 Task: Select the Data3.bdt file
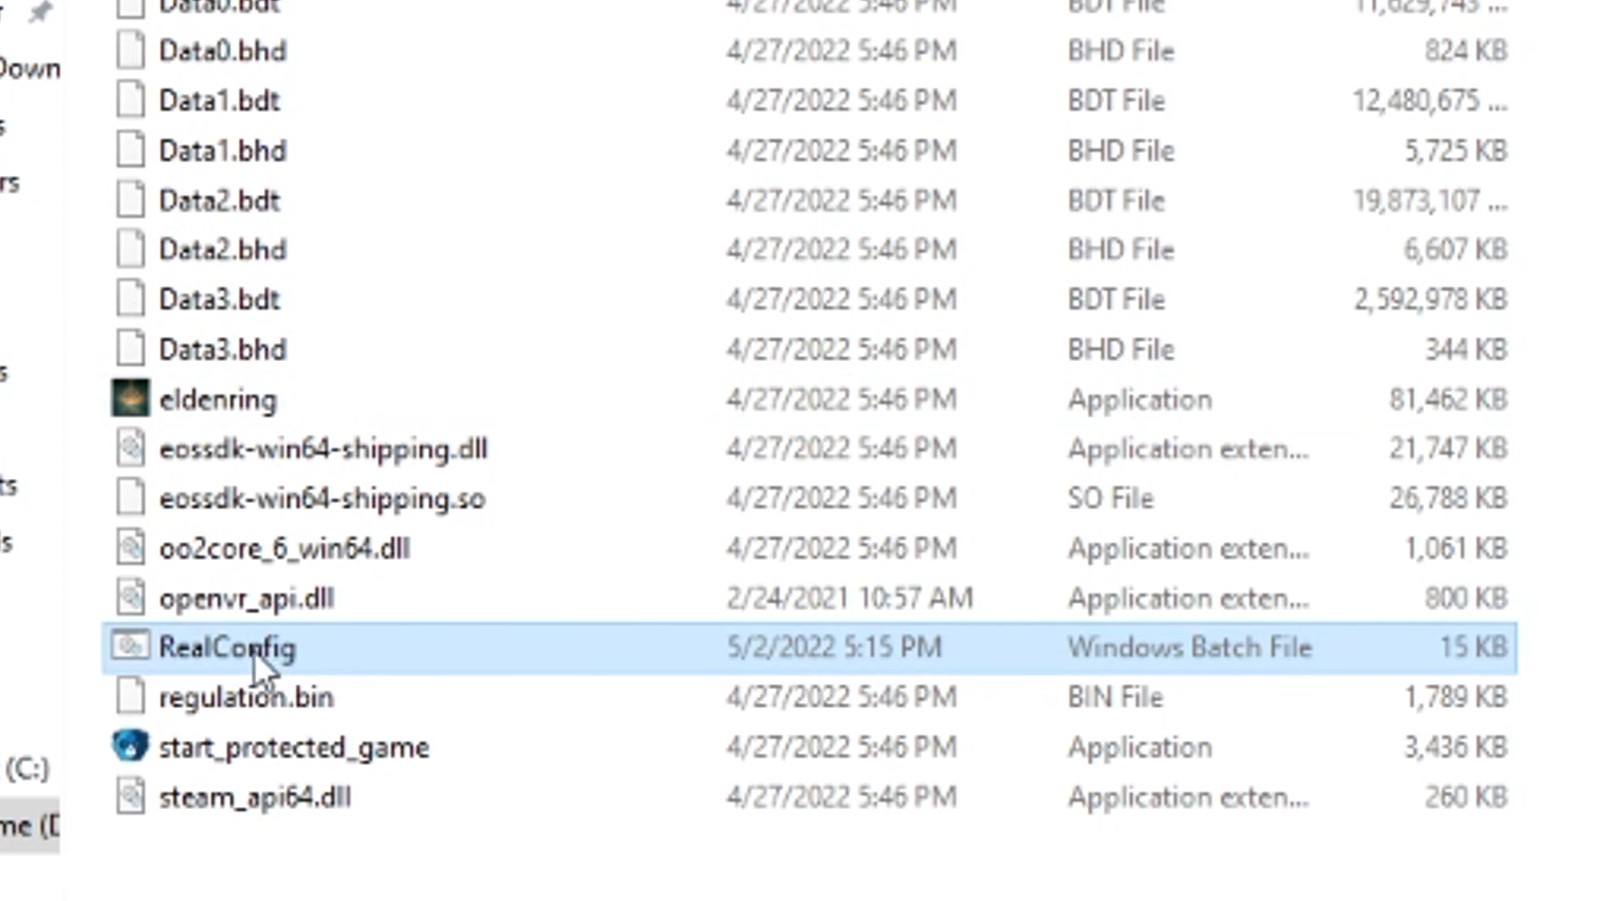(219, 299)
